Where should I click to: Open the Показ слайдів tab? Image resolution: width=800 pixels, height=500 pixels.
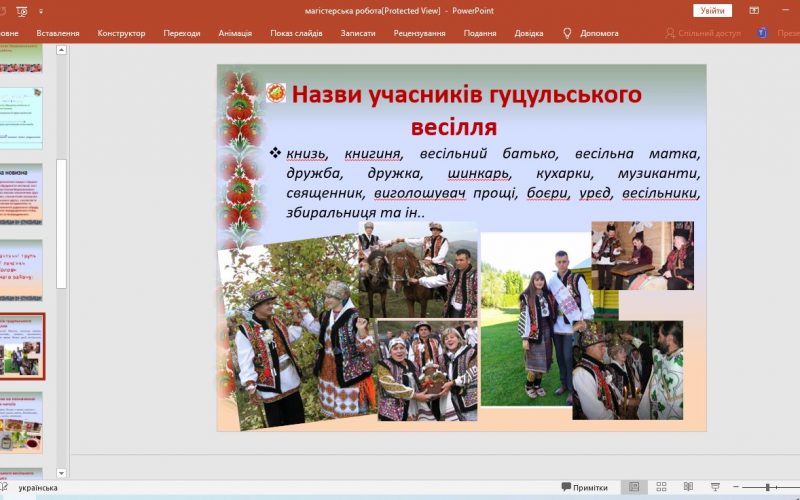point(296,33)
